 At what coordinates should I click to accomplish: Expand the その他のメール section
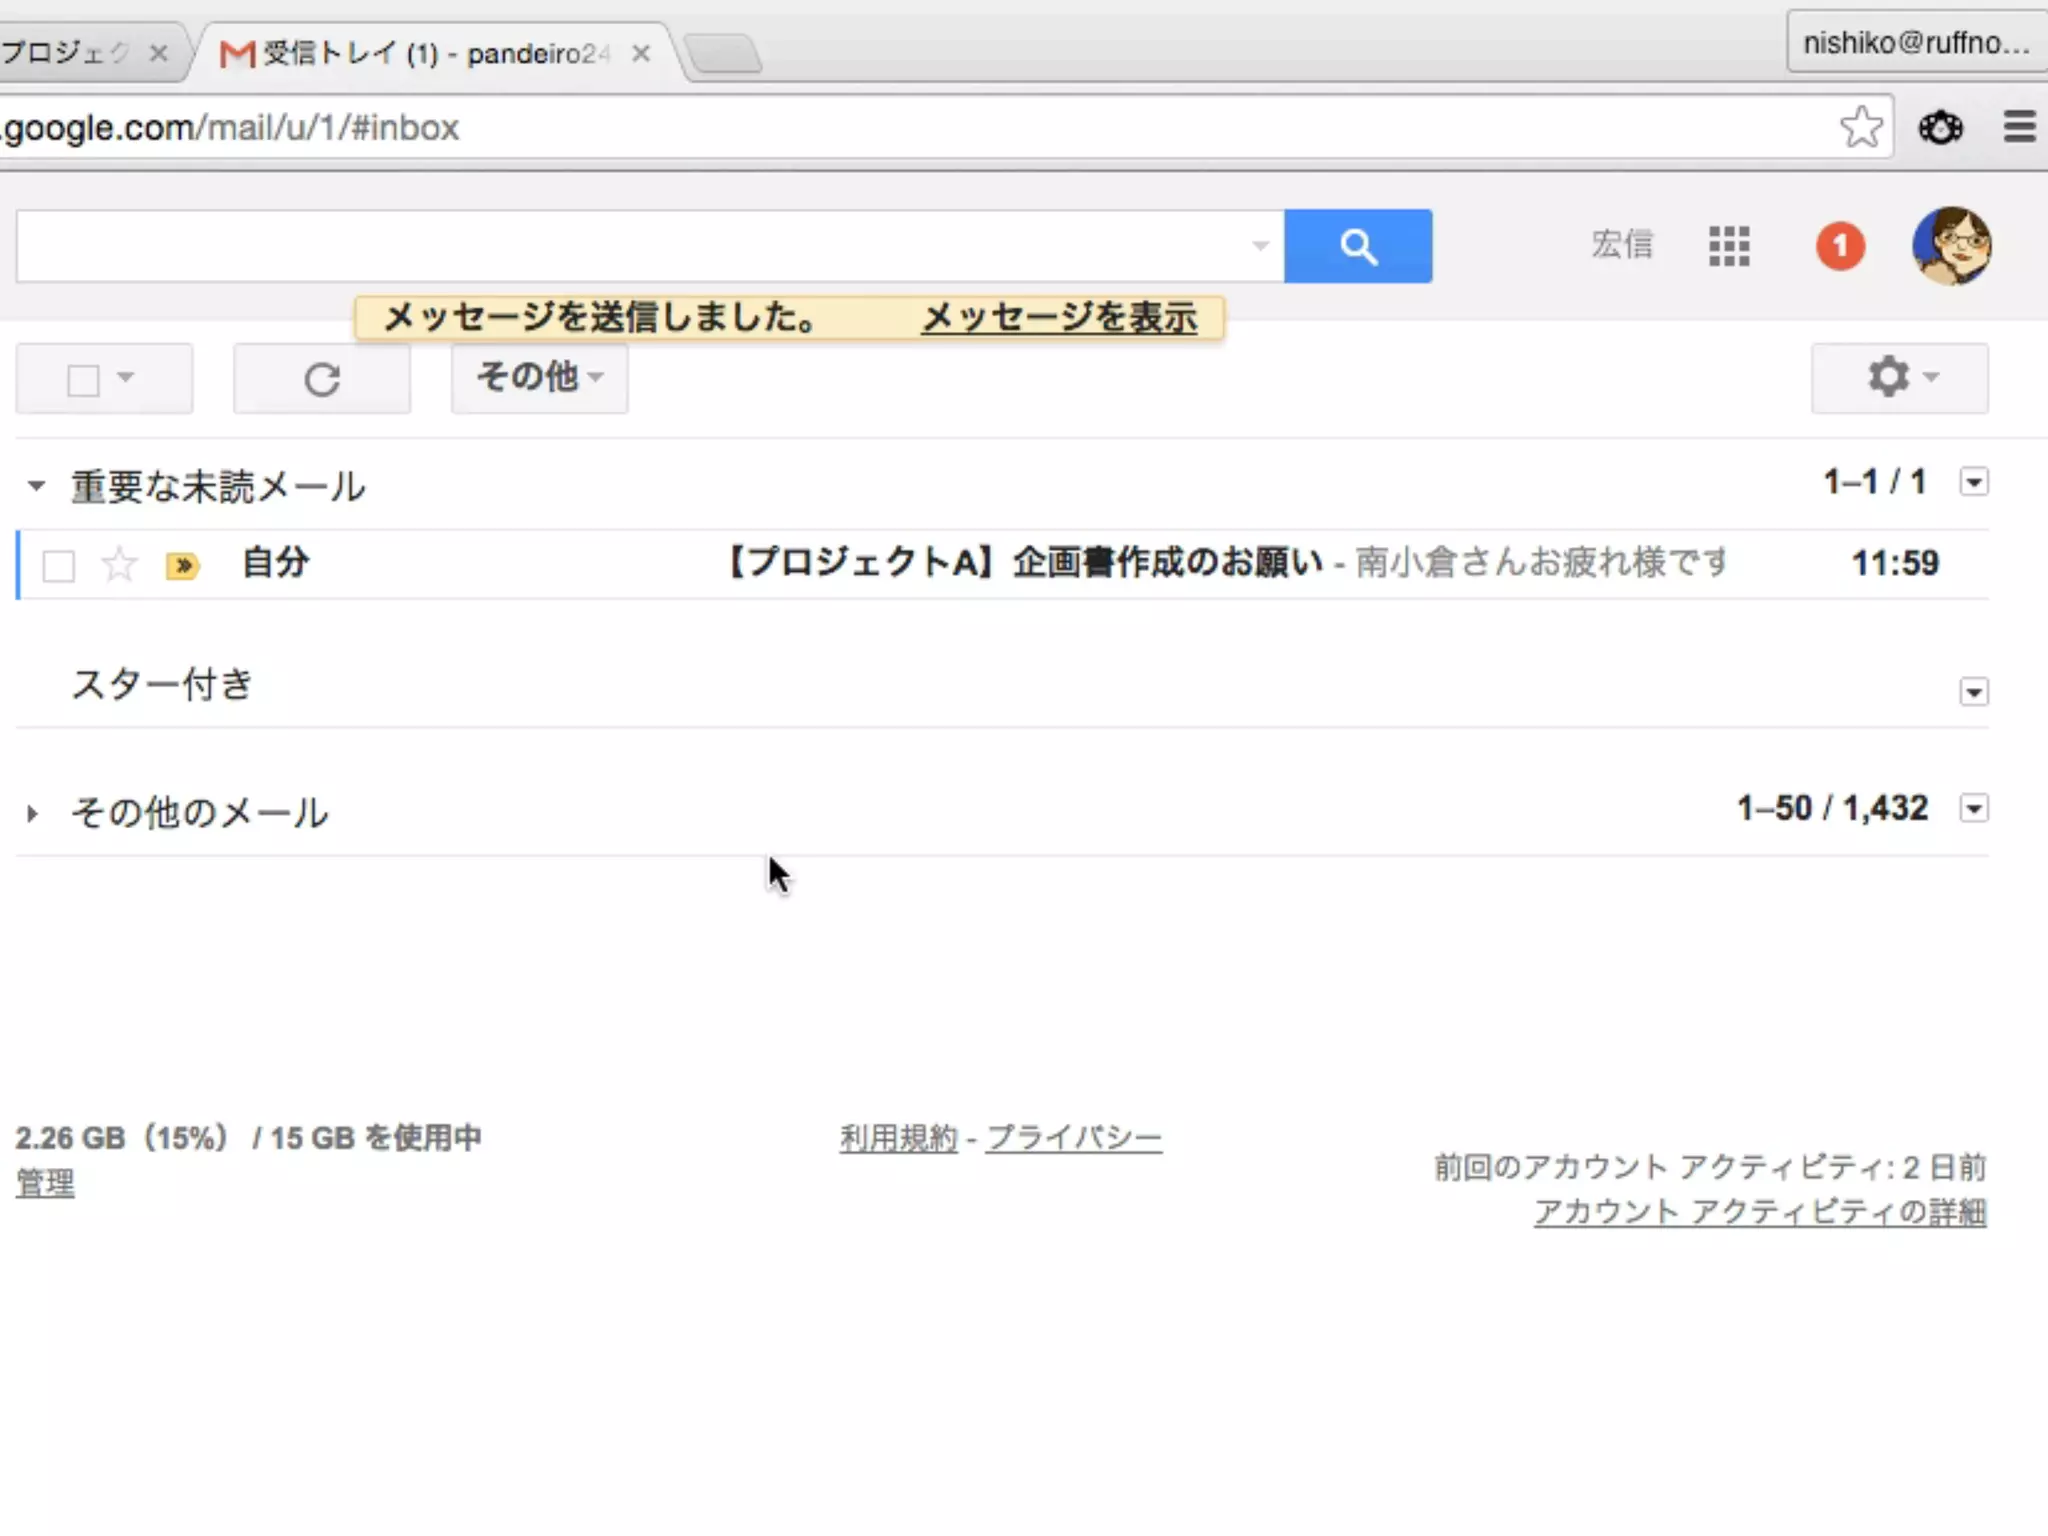(32, 813)
